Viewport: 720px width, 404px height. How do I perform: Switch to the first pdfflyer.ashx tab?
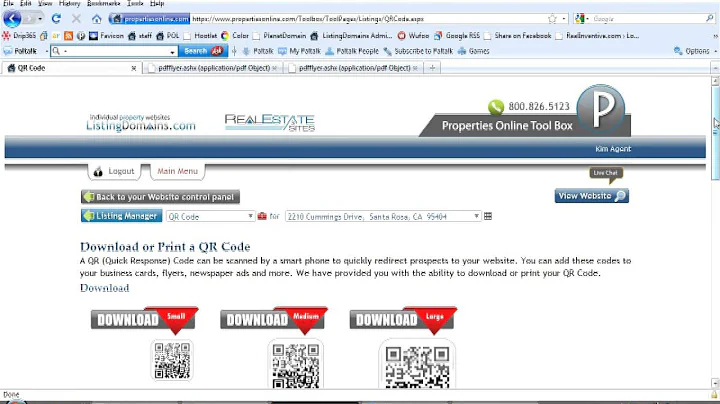212,68
